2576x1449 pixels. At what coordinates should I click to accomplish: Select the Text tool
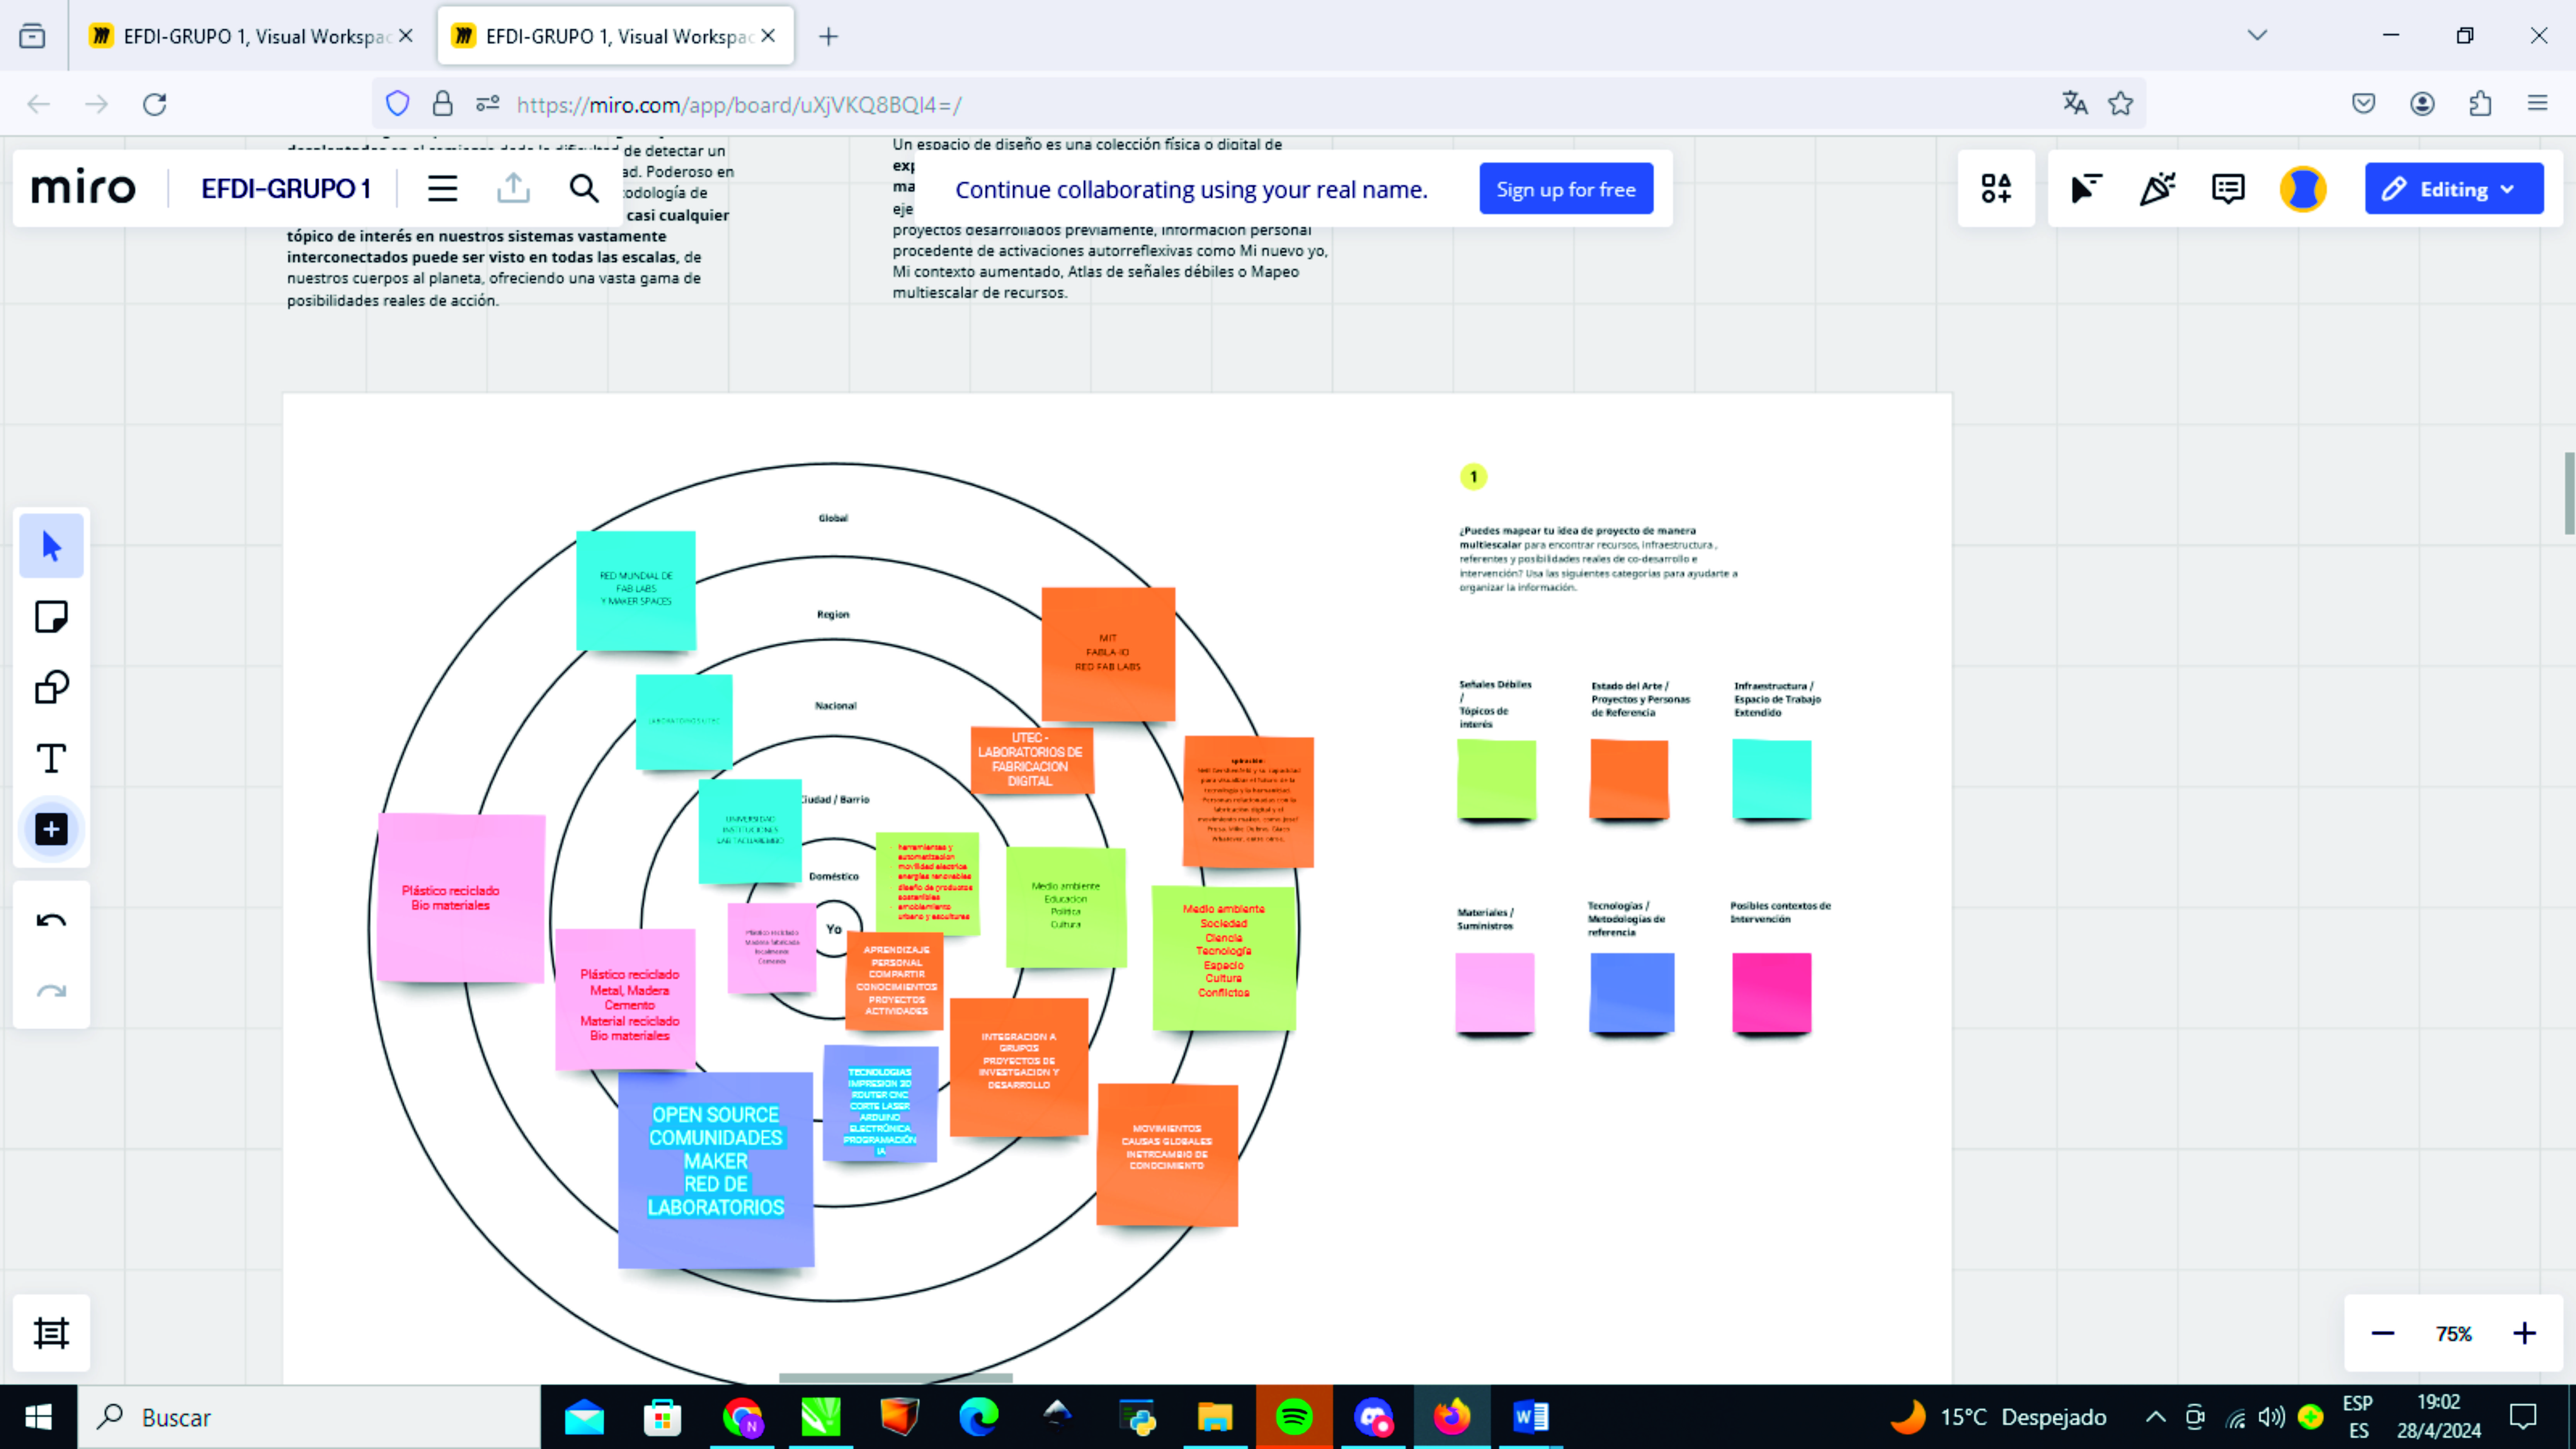click(51, 759)
